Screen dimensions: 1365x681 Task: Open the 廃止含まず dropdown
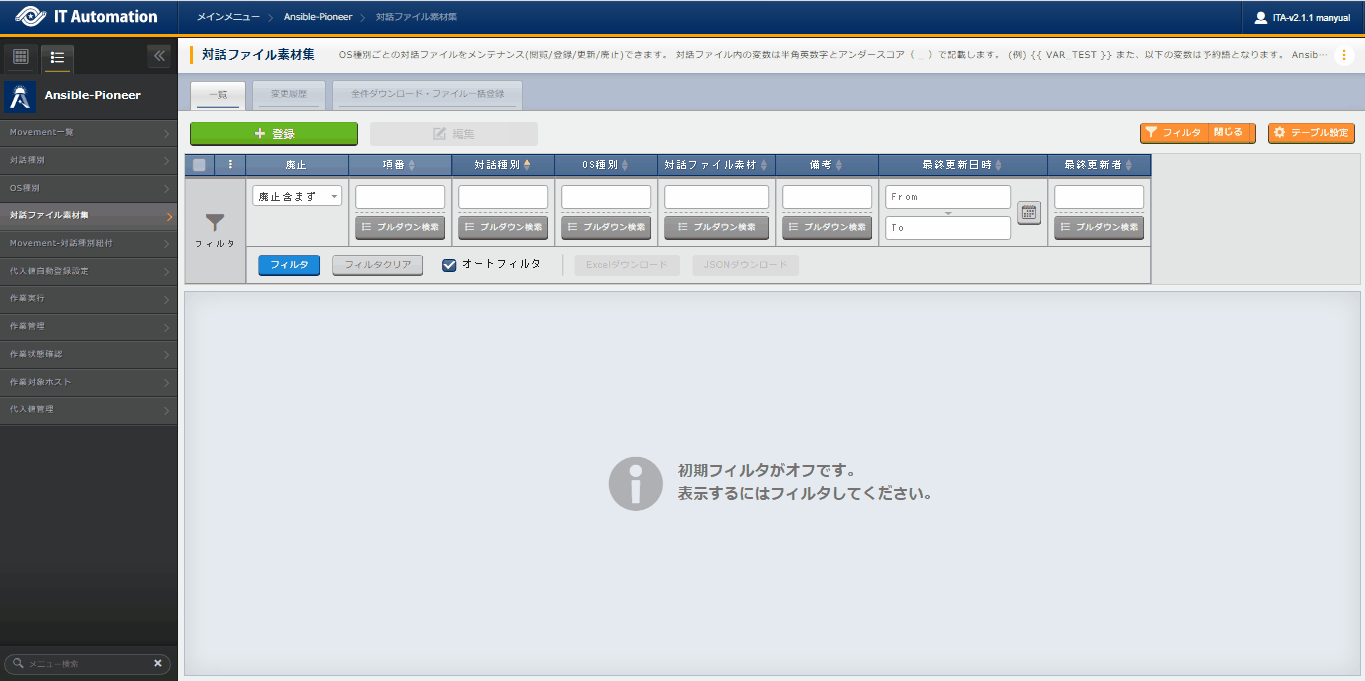click(x=297, y=197)
